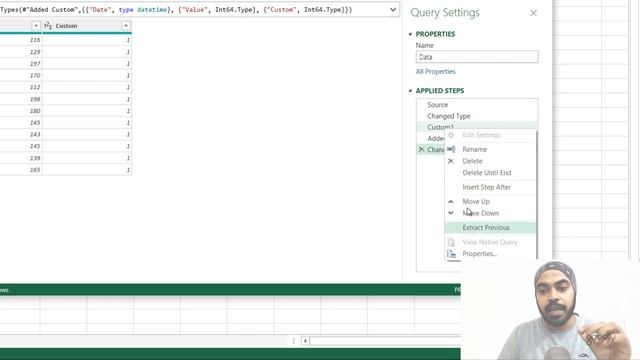
Task: Click the formula bar text
Action: tap(176, 9)
